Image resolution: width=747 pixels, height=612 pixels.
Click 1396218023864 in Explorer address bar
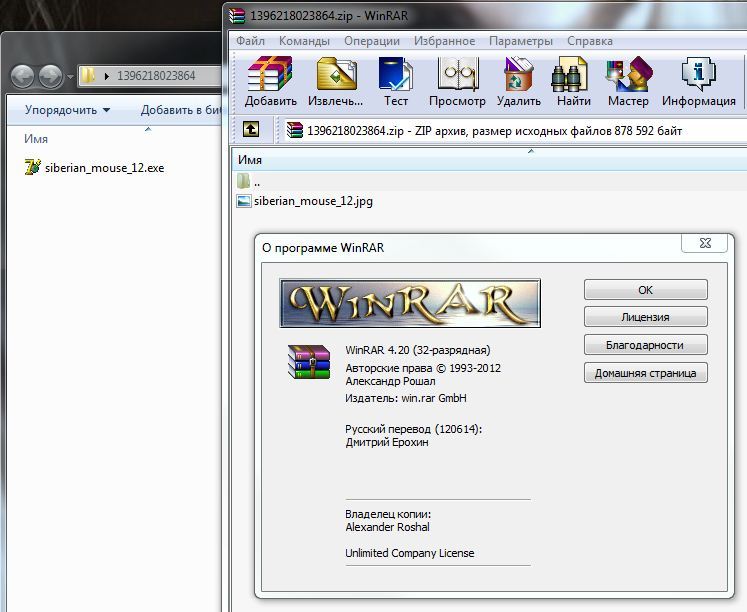pyautogui.click(x=156, y=76)
